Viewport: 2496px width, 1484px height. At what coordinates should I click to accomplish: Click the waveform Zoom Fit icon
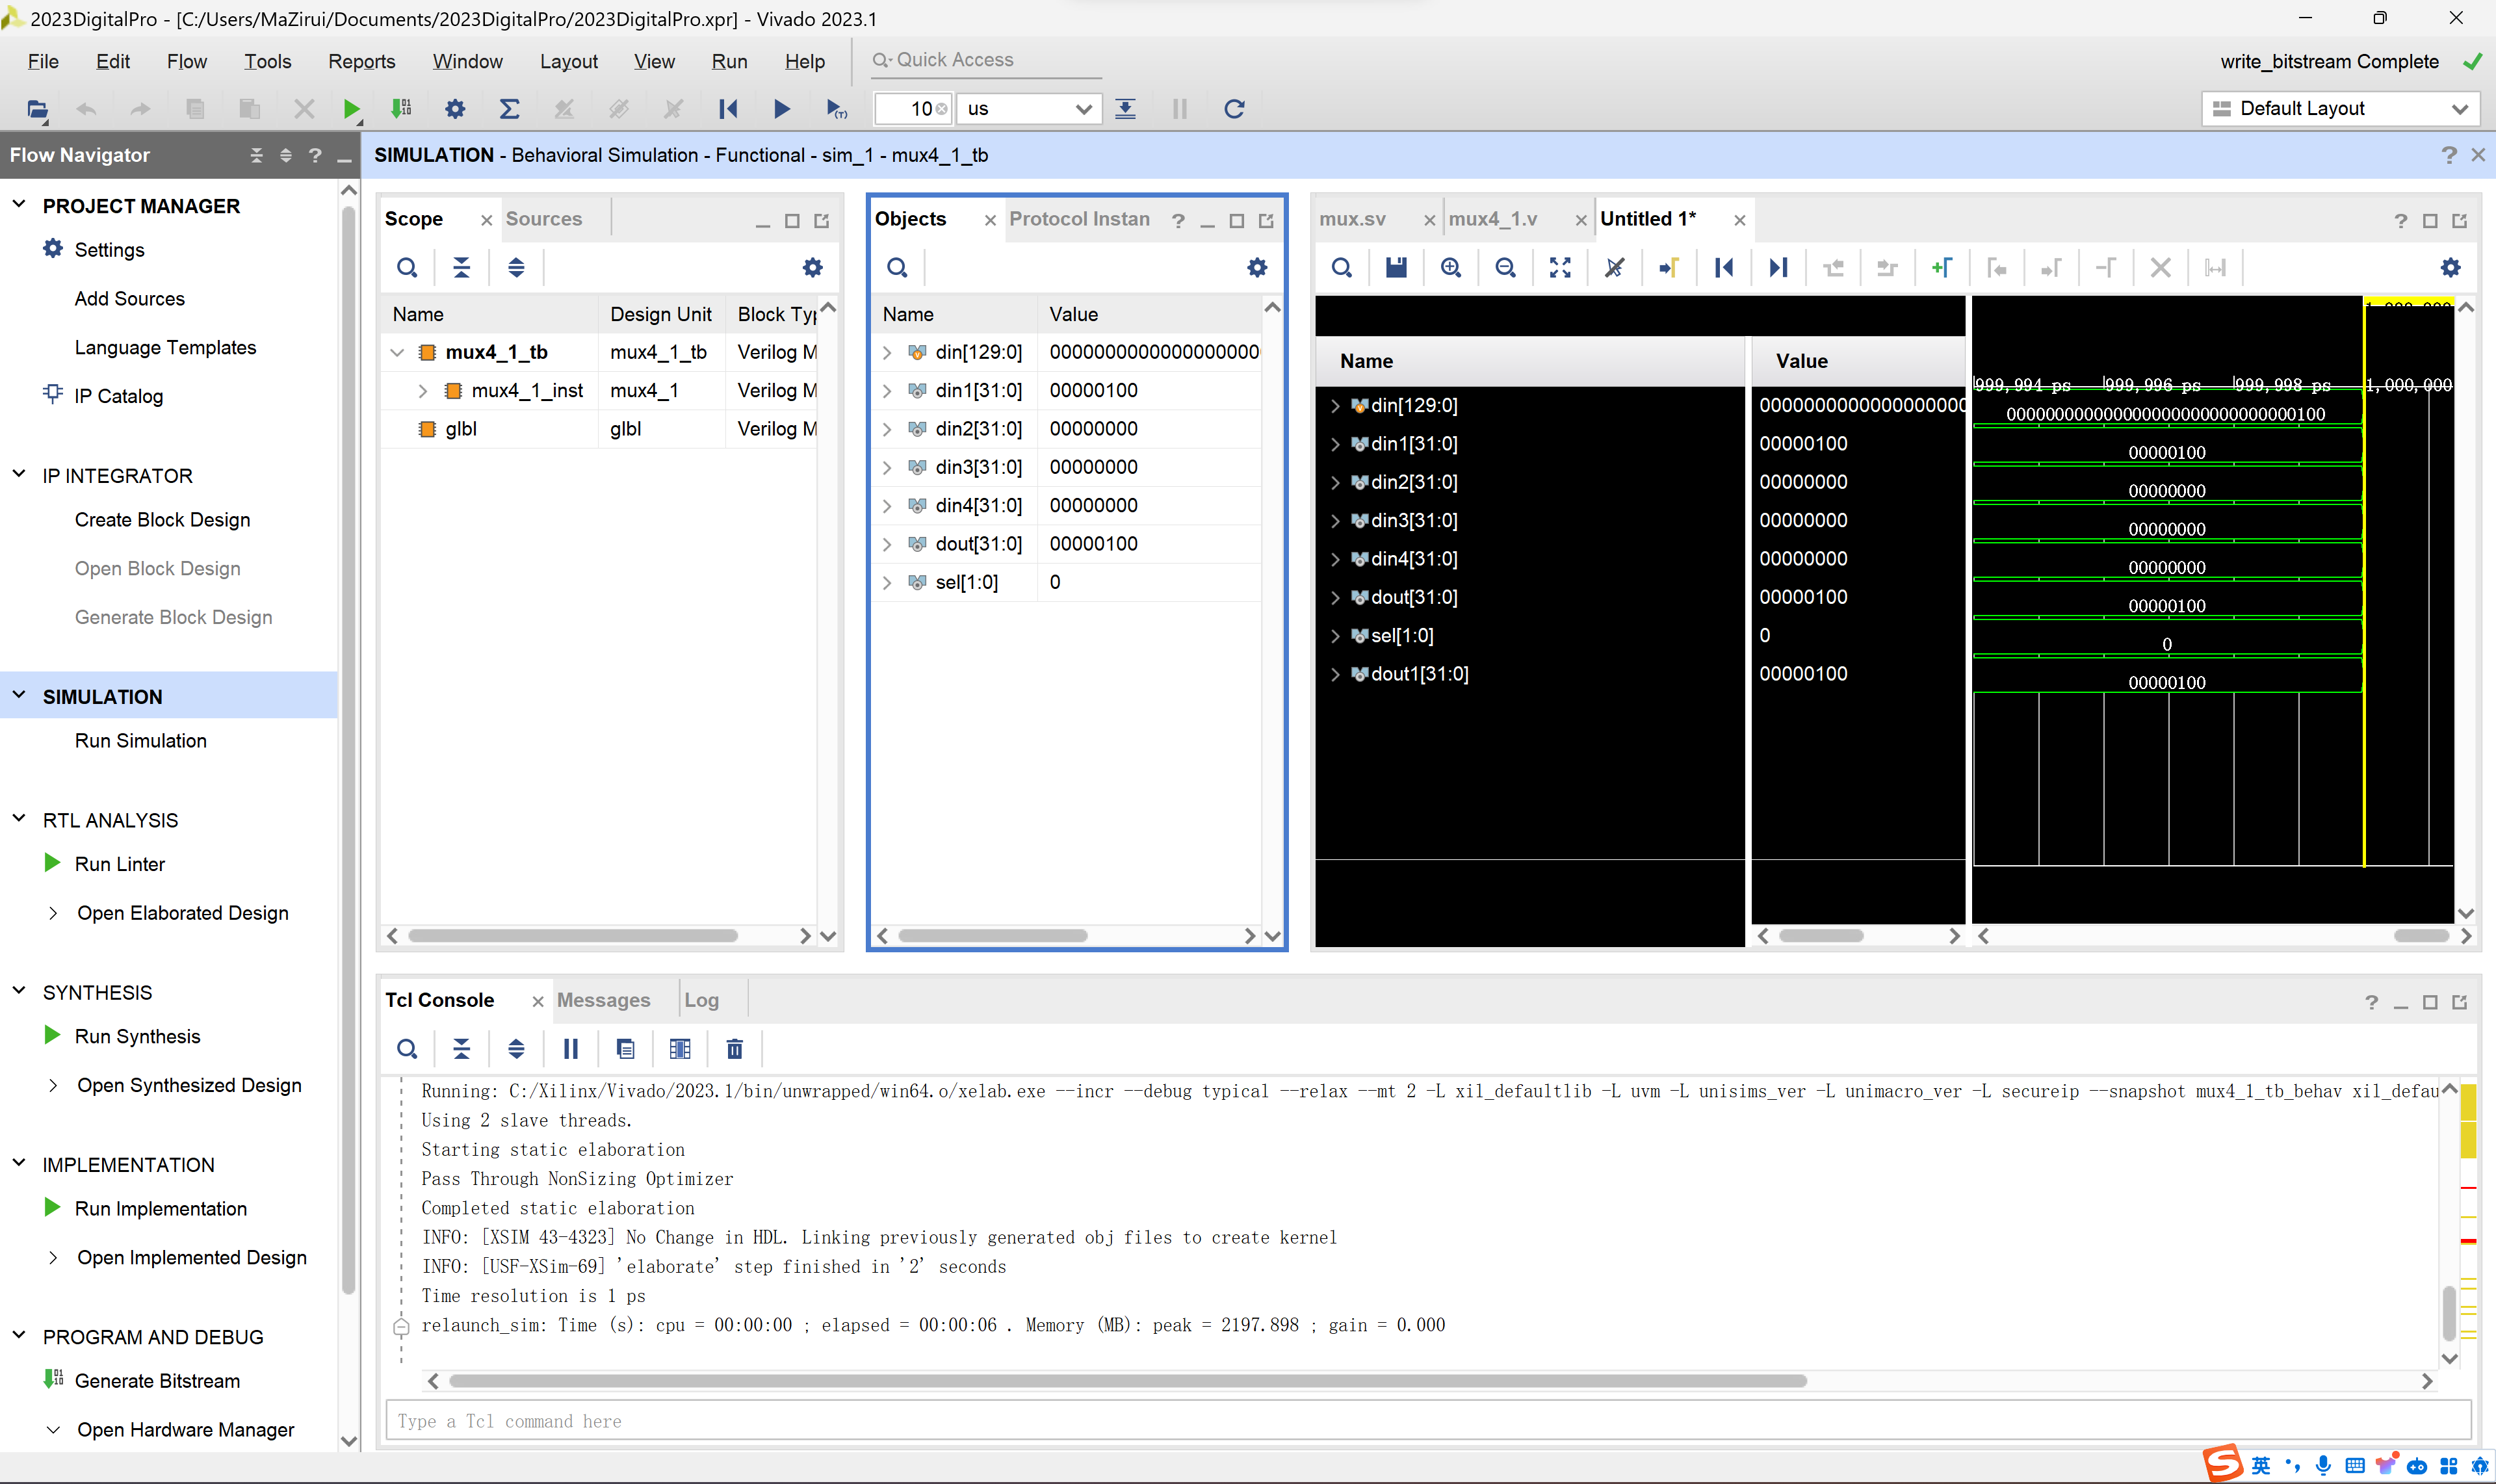[x=1560, y=267]
